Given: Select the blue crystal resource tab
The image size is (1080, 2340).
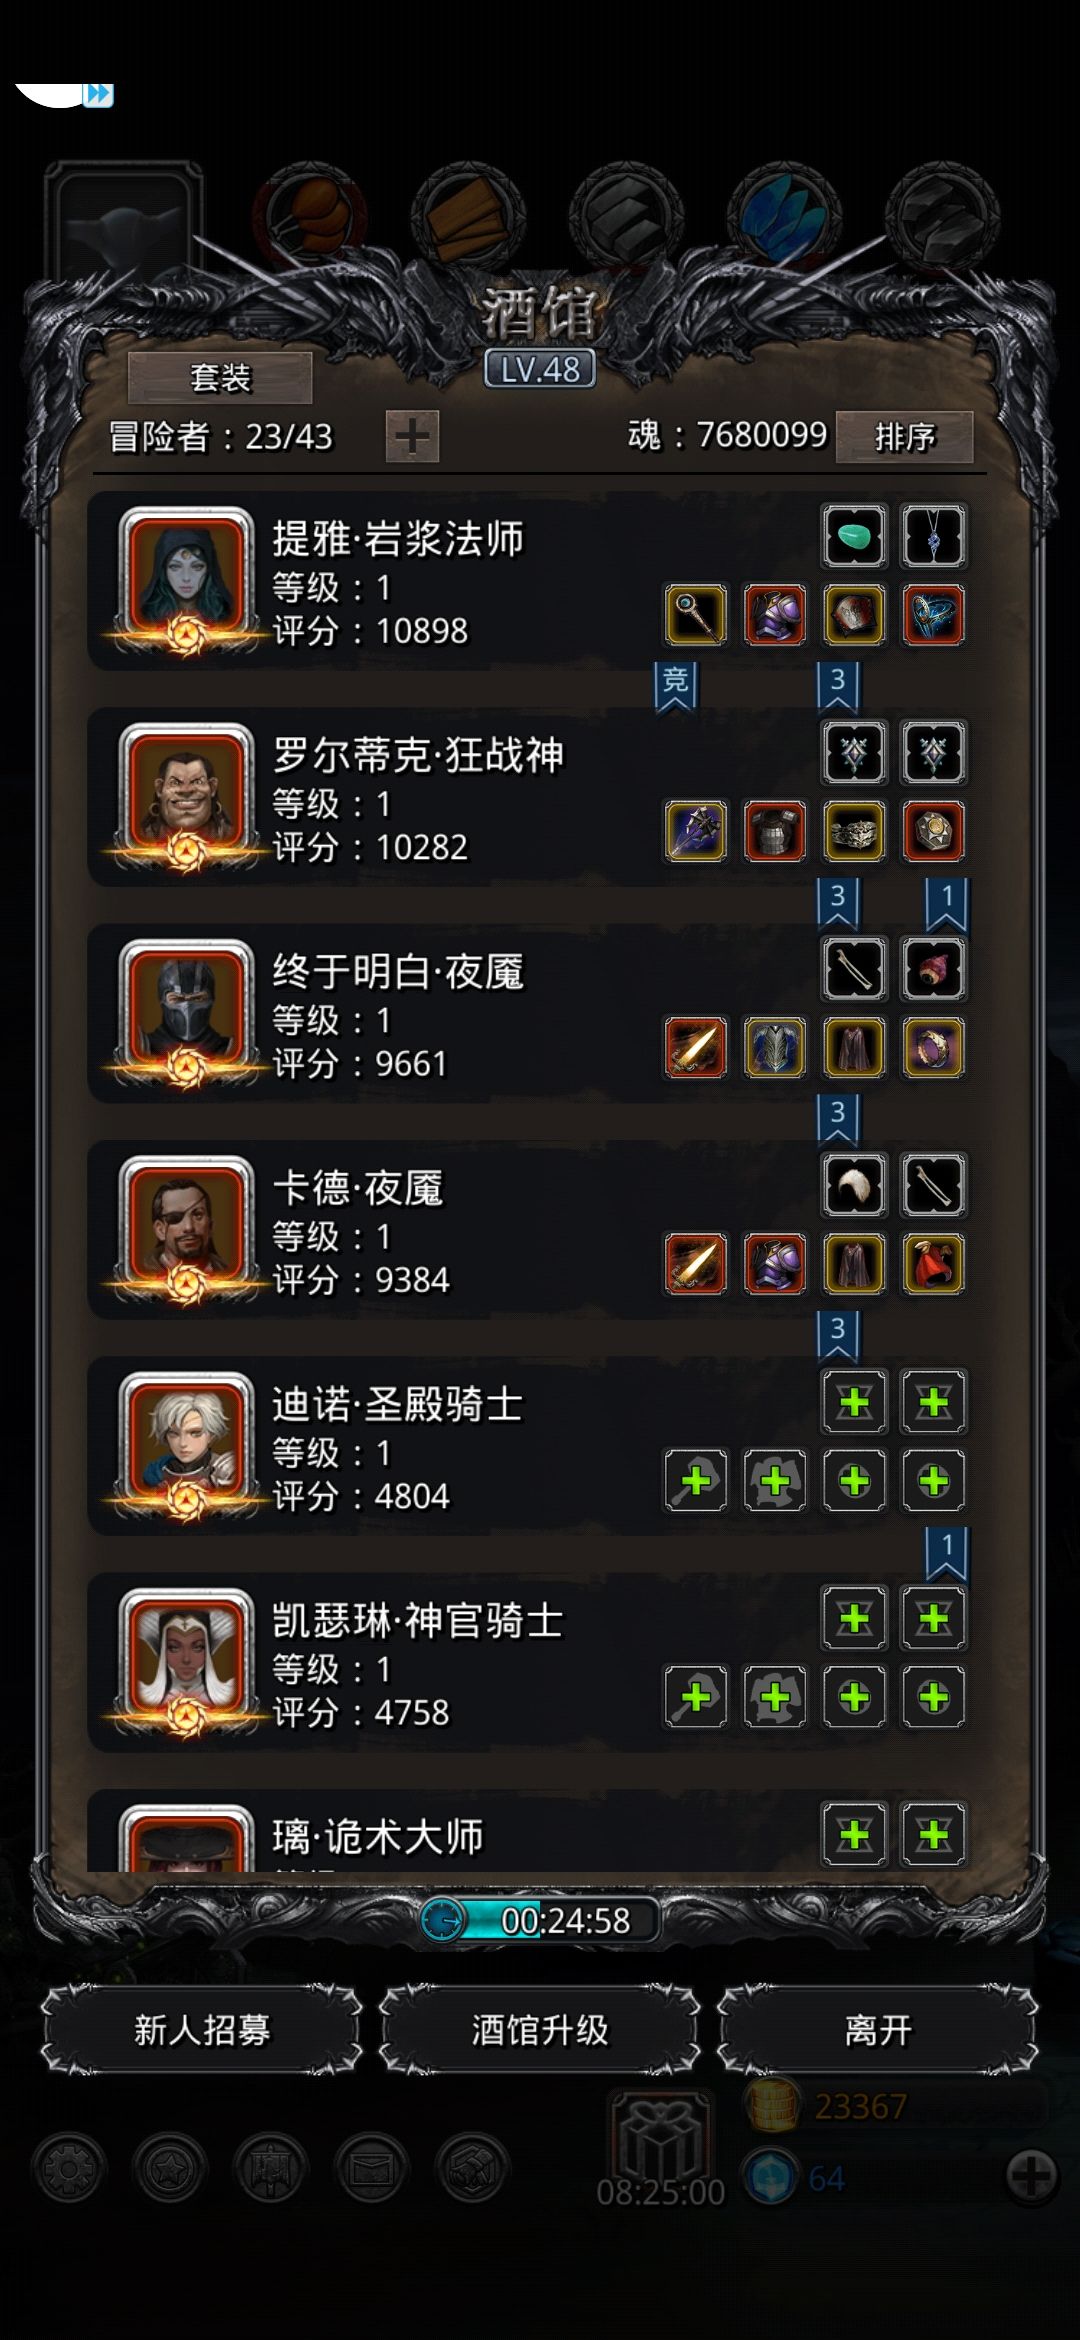Looking at the screenshot, I should point(783,214).
